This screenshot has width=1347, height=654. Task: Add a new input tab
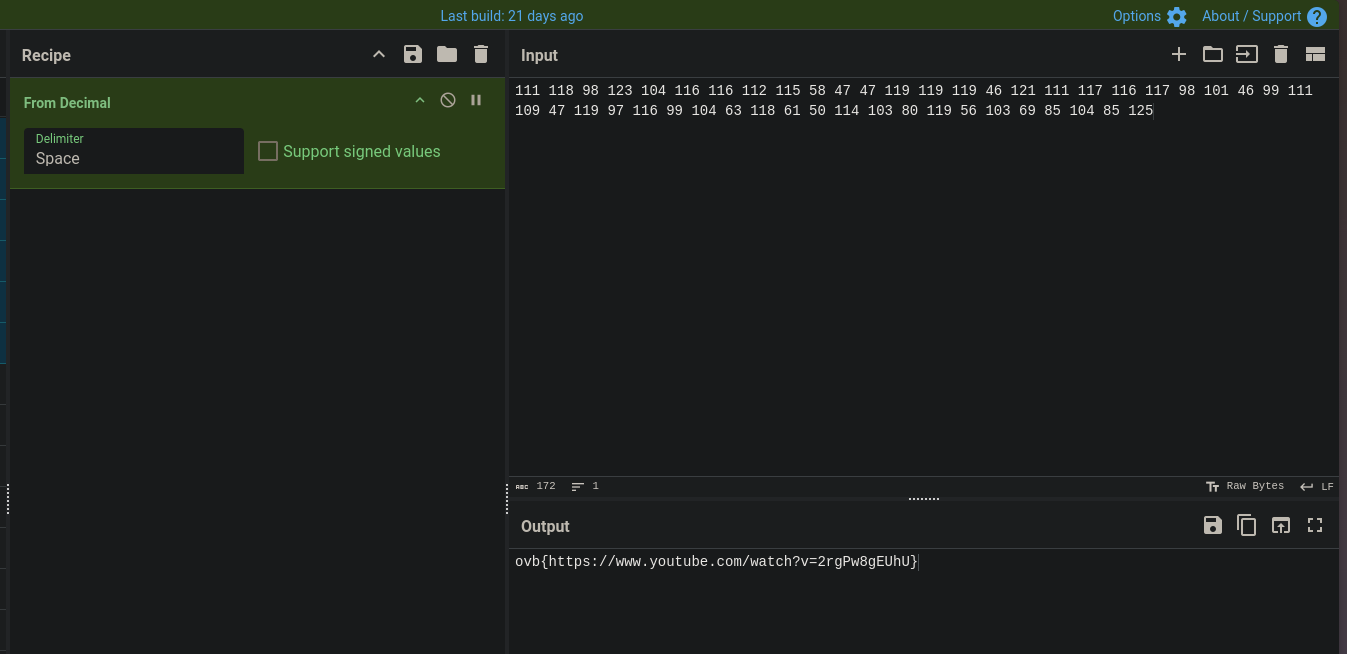pyautogui.click(x=1179, y=55)
